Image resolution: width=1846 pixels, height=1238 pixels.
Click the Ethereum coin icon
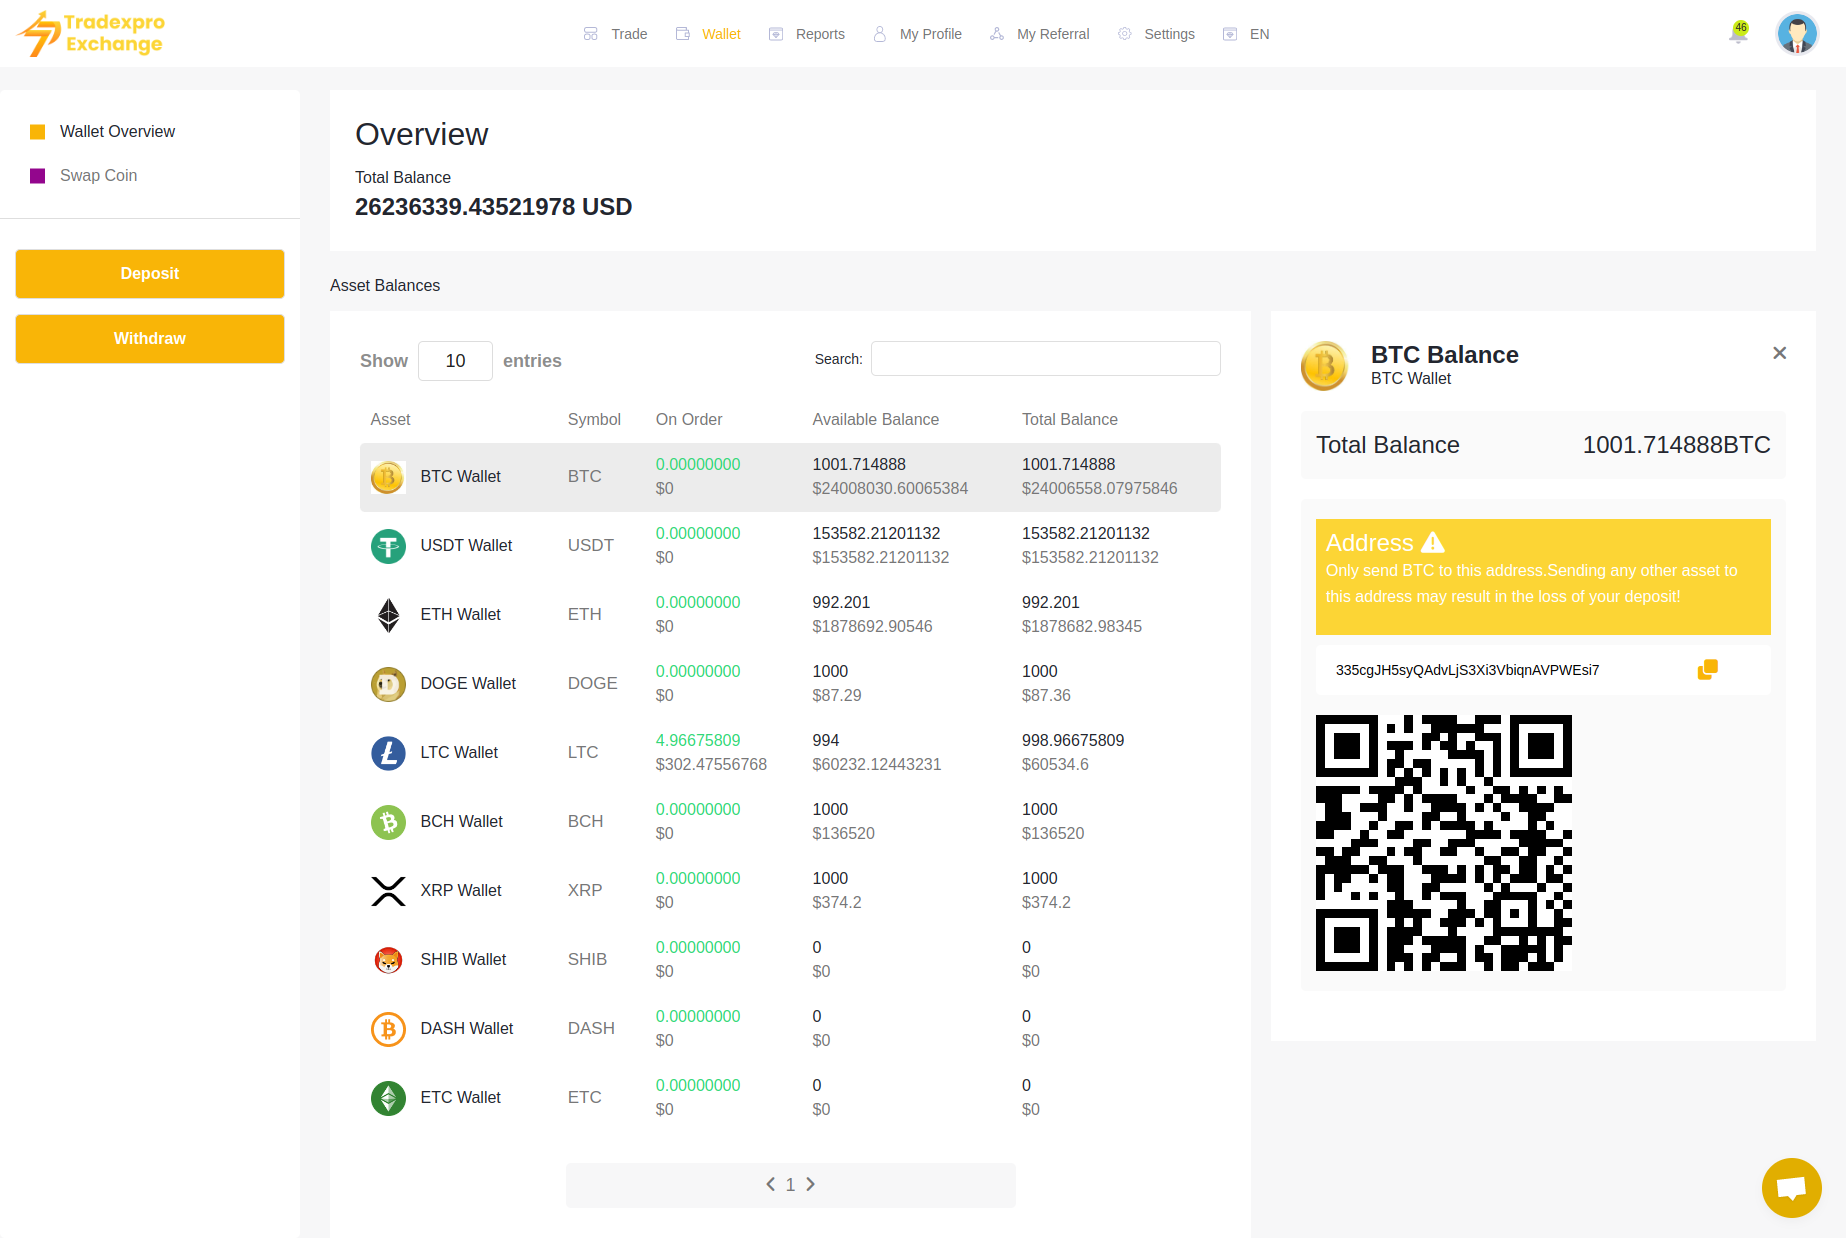(388, 615)
